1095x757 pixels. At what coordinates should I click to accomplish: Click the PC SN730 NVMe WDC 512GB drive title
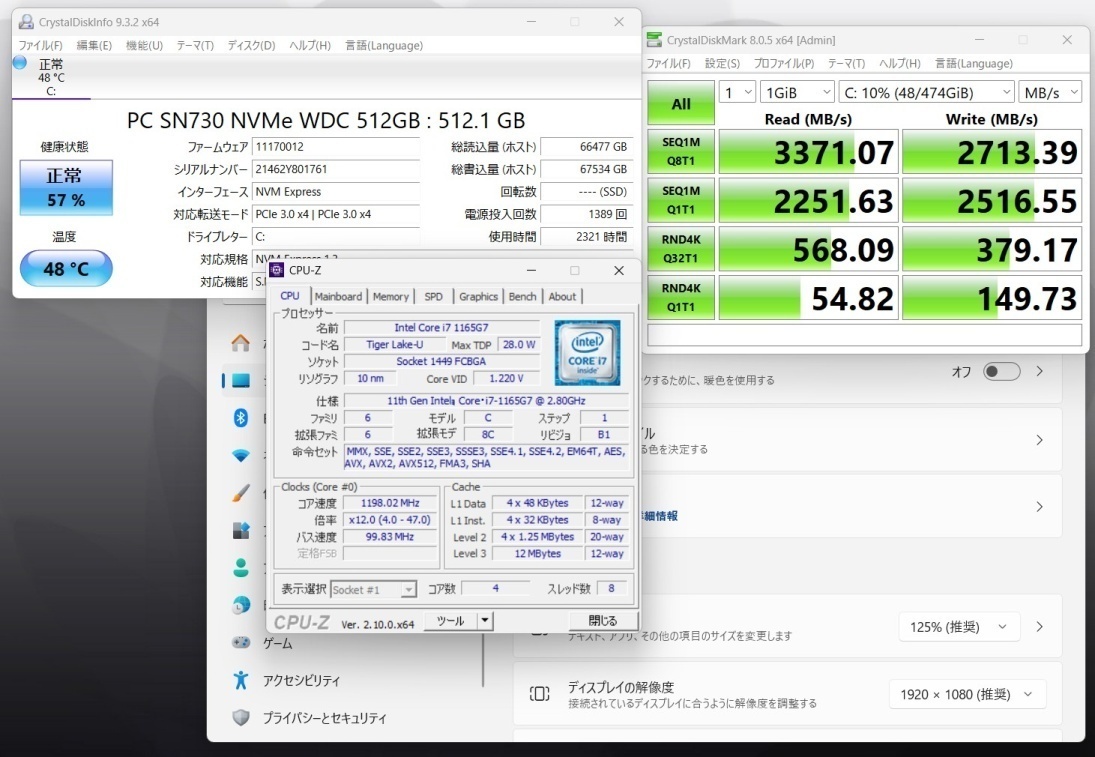coord(326,120)
